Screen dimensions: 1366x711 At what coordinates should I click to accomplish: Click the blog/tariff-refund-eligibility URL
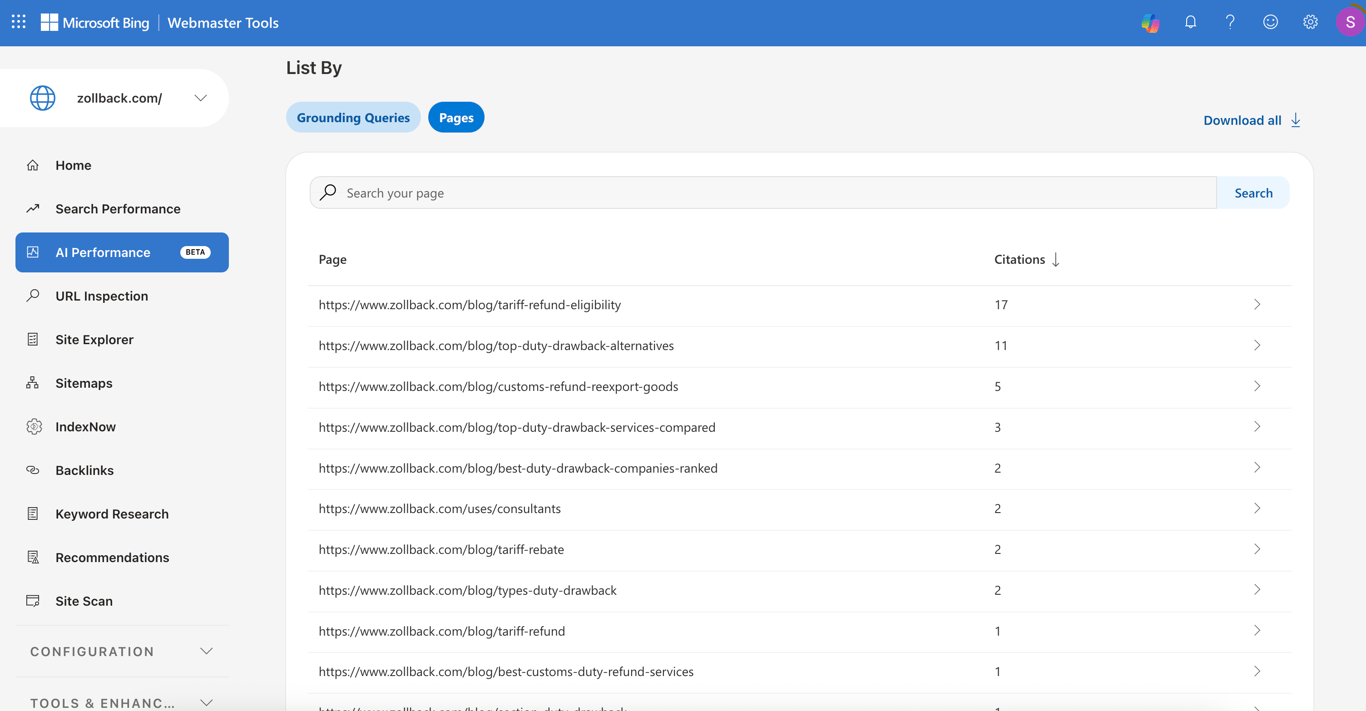[x=470, y=304]
